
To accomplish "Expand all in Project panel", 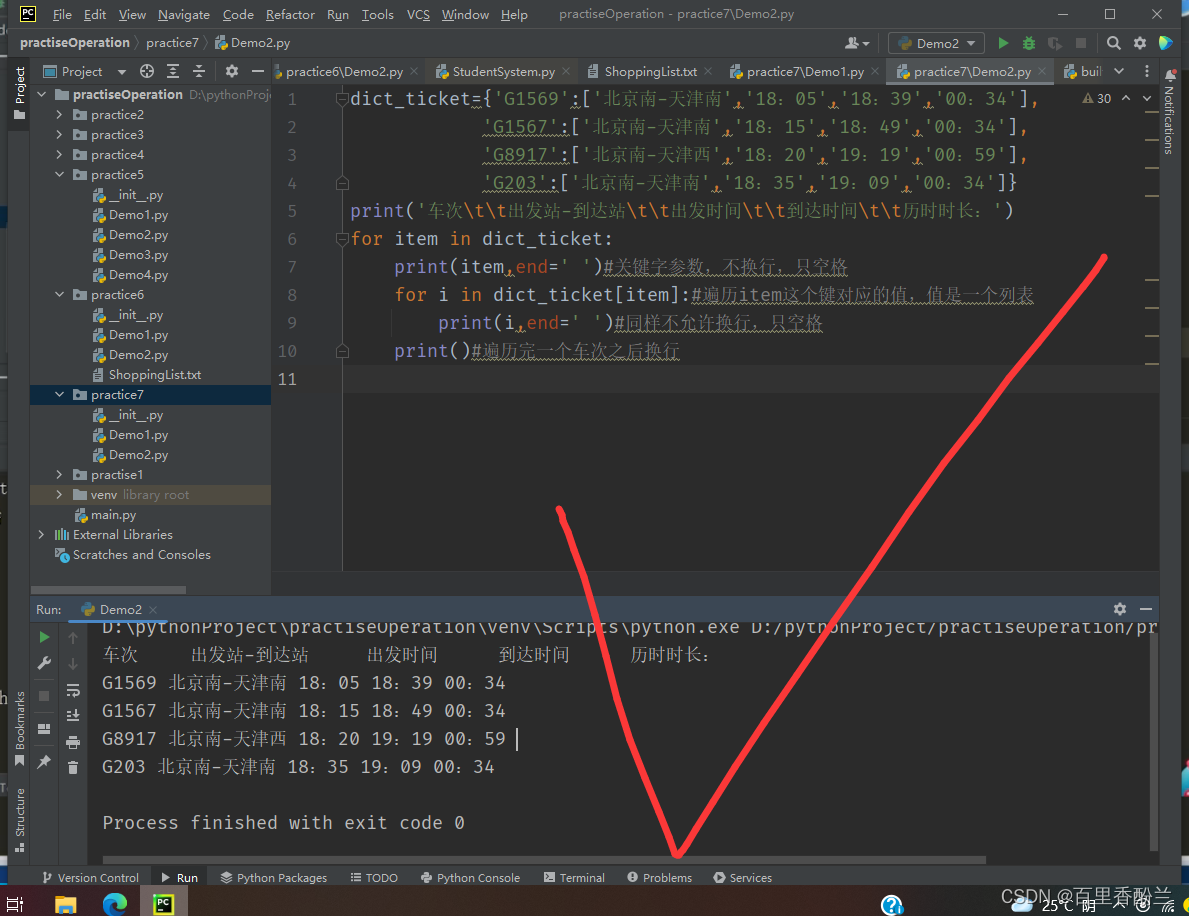I will click(x=173, y=71).
